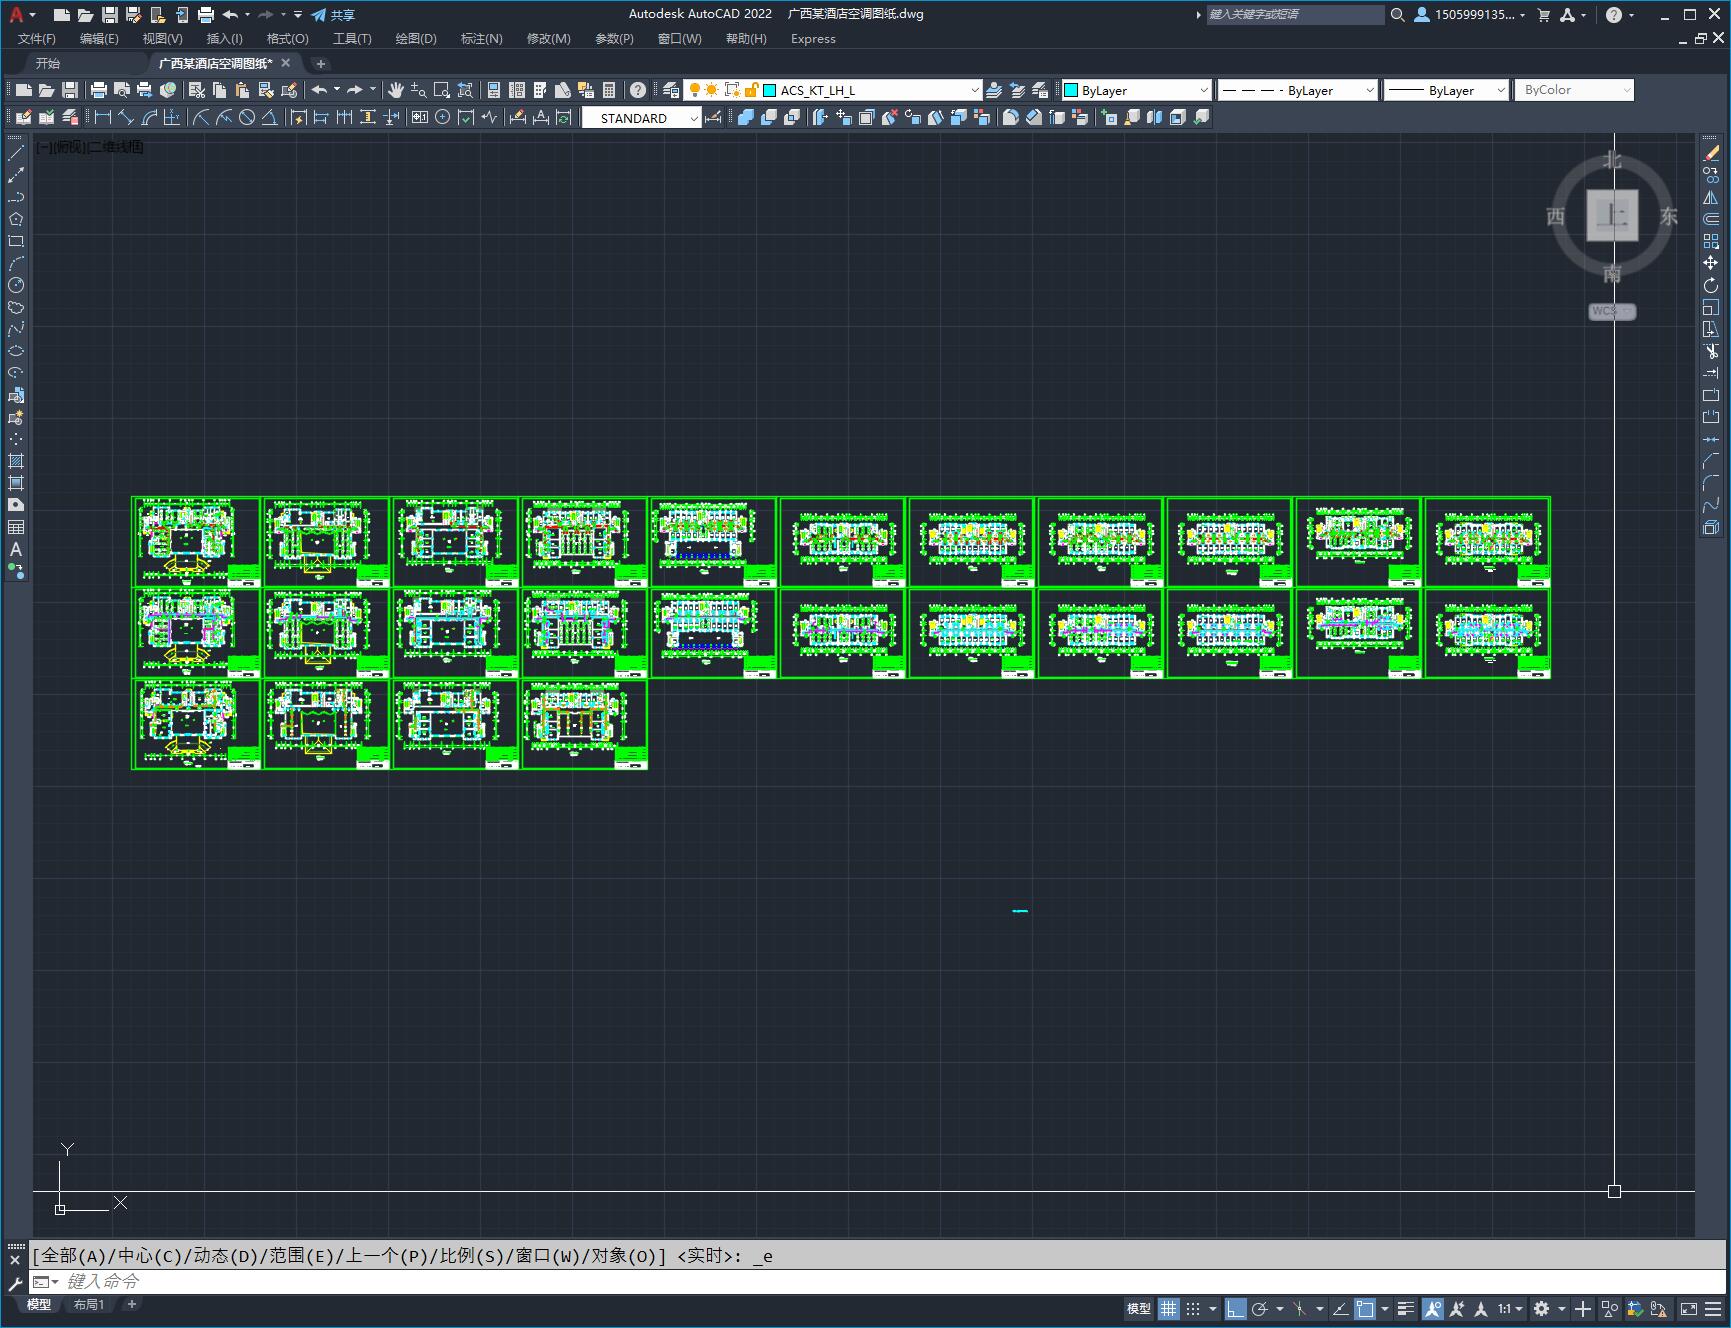
Task: Select the Linear dimension tool
Action: [103, 117]
